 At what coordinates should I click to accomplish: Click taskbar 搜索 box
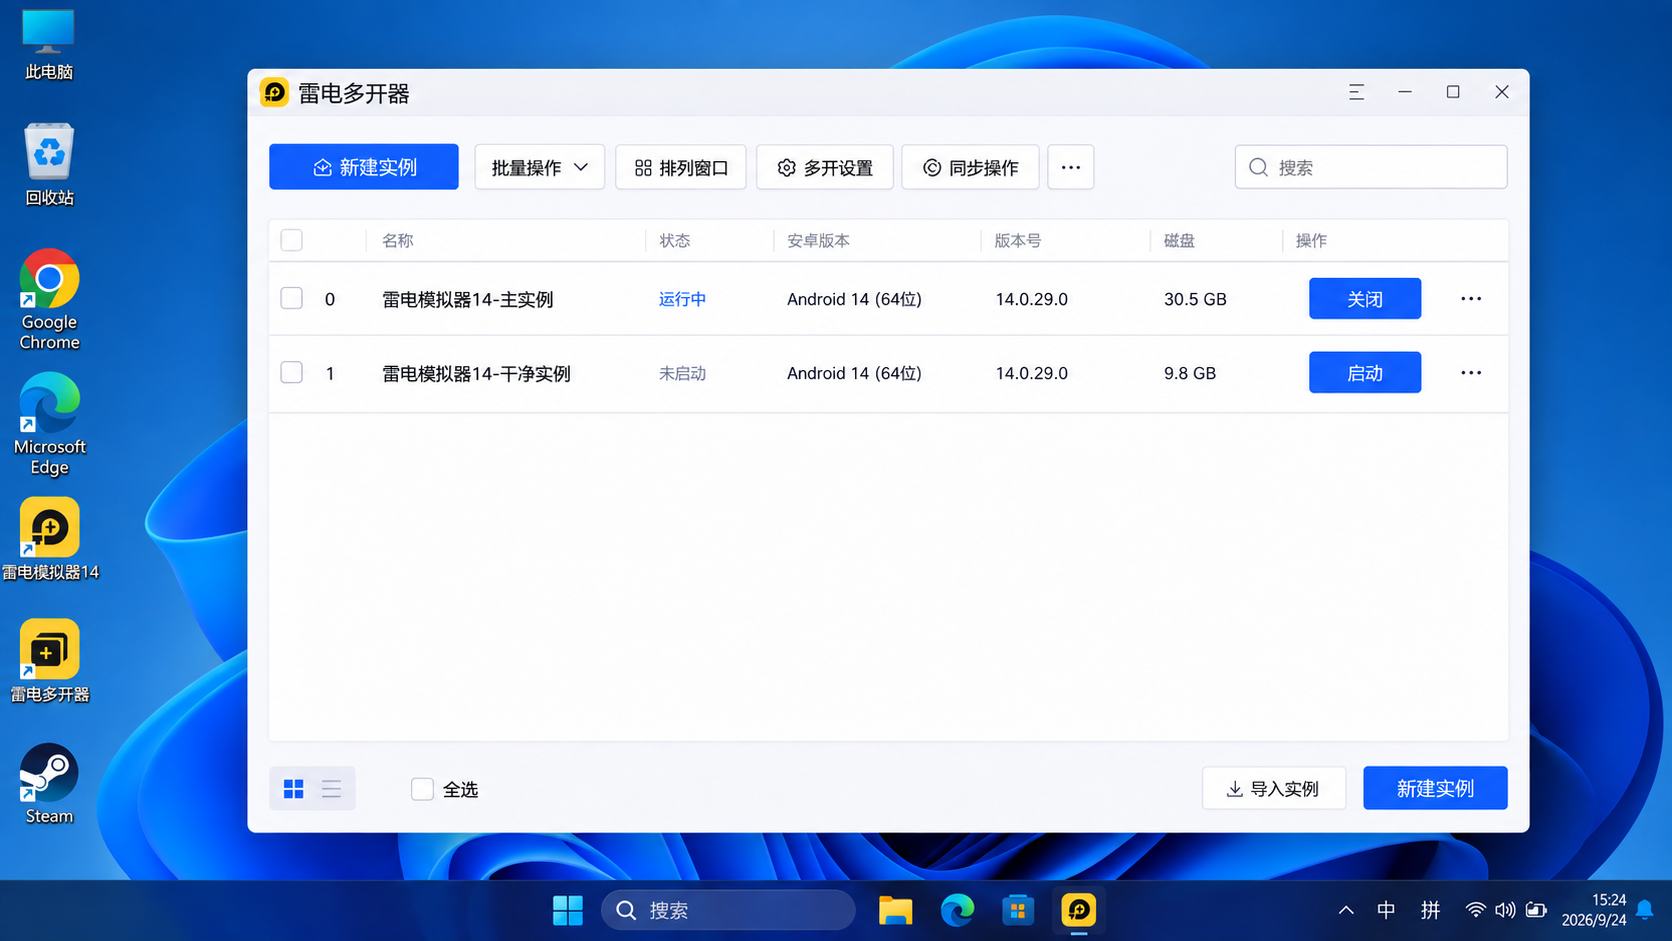tap(728, 910)
